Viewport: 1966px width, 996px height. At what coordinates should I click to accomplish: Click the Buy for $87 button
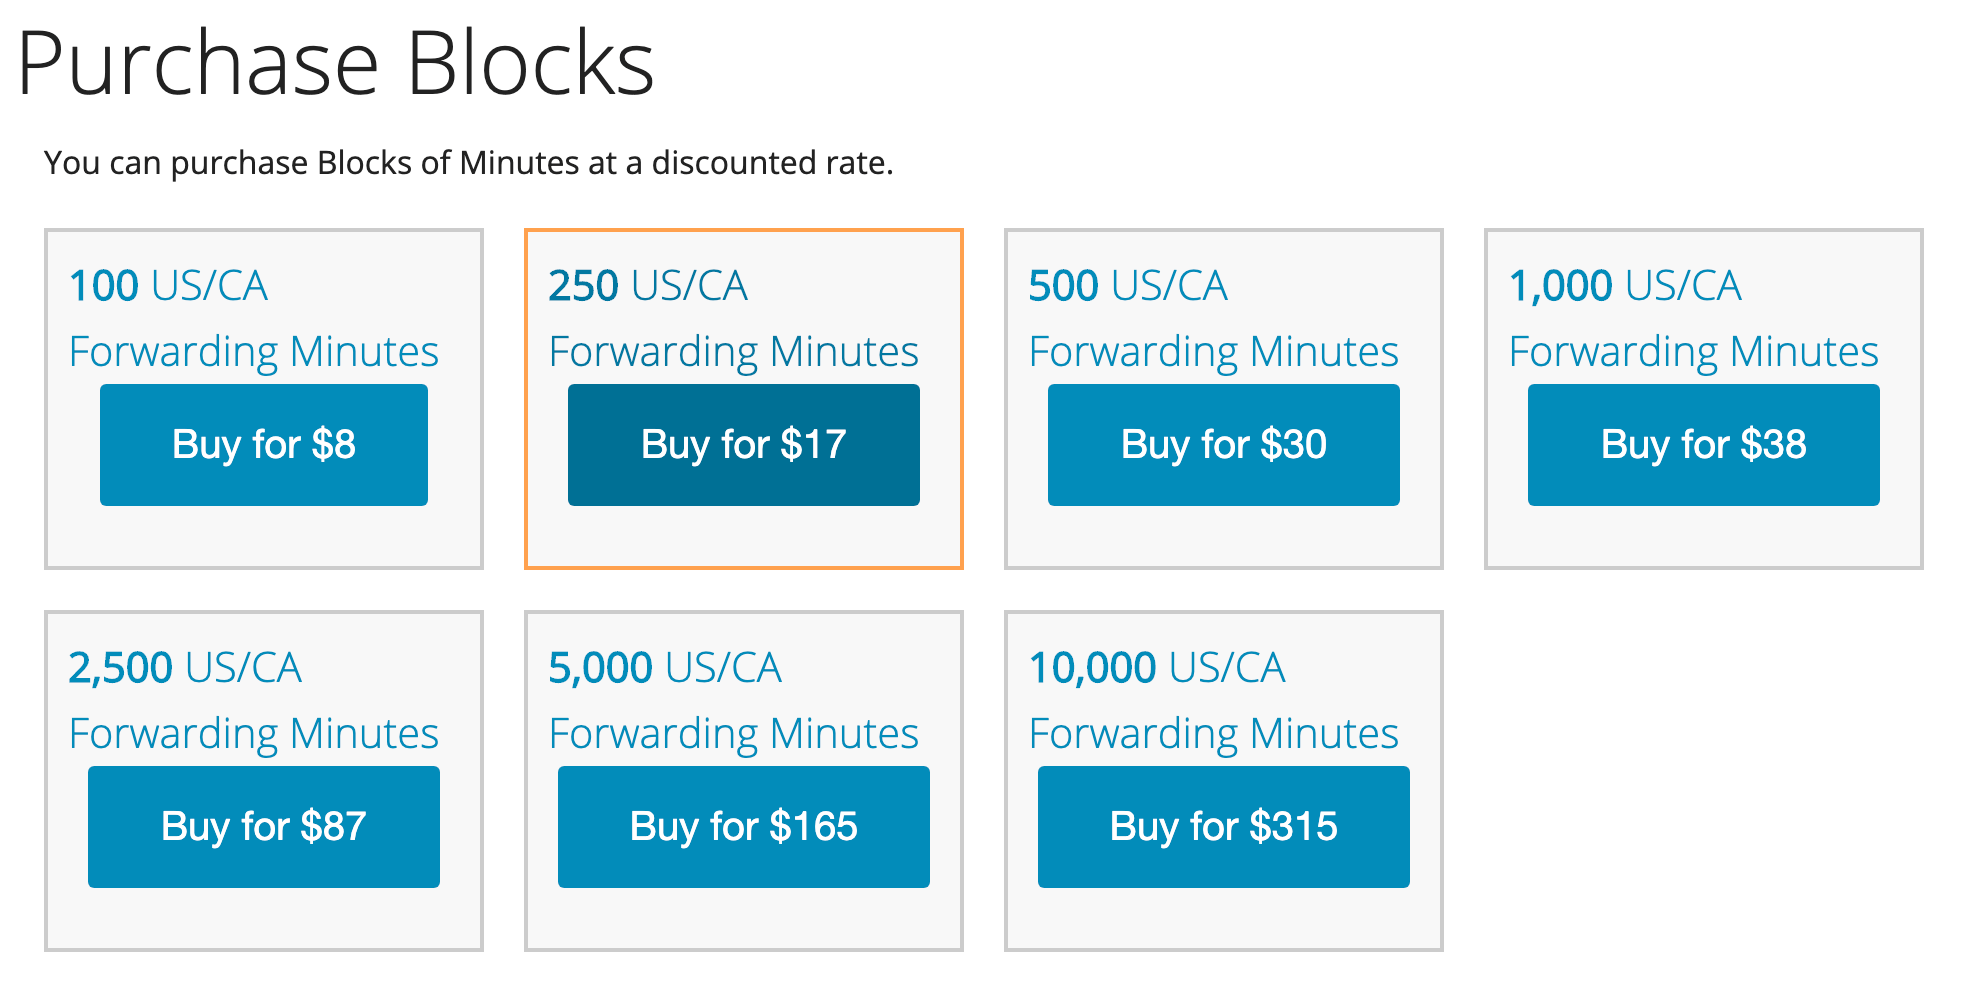263,827
